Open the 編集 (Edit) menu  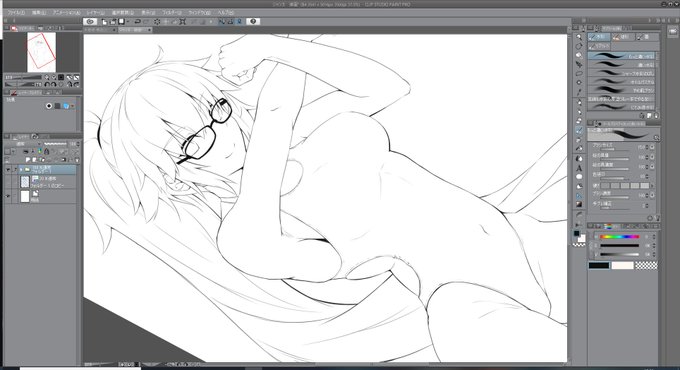39,13
